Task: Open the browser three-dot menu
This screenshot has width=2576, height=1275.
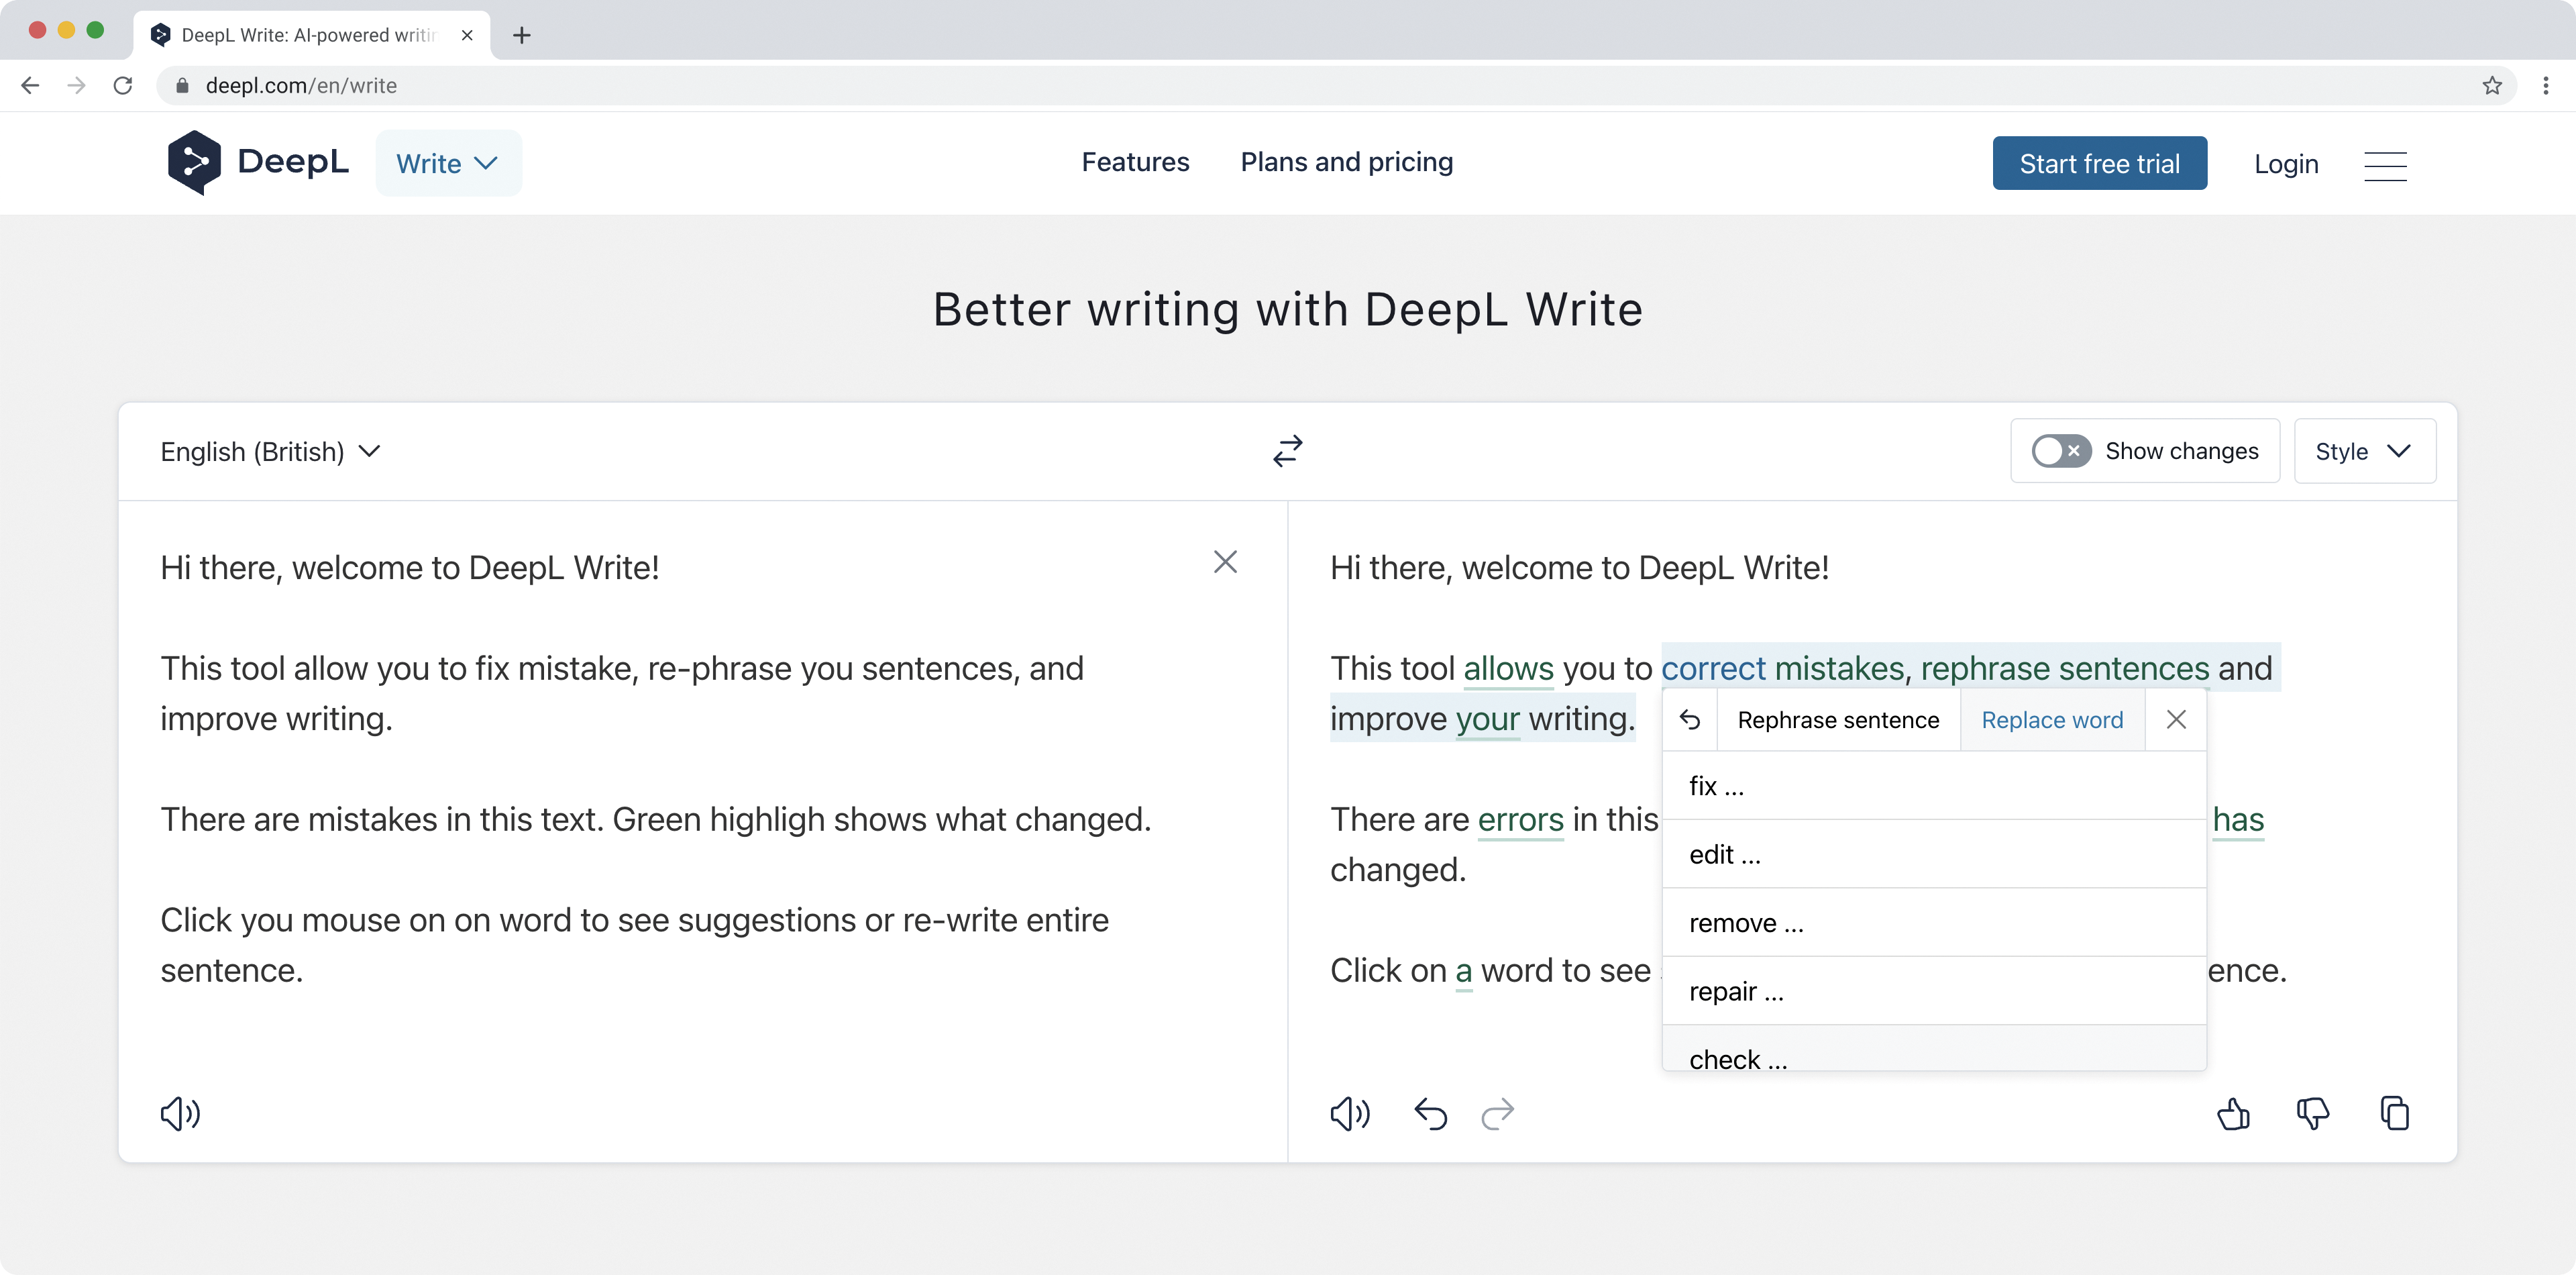Action: [2545, 86]
